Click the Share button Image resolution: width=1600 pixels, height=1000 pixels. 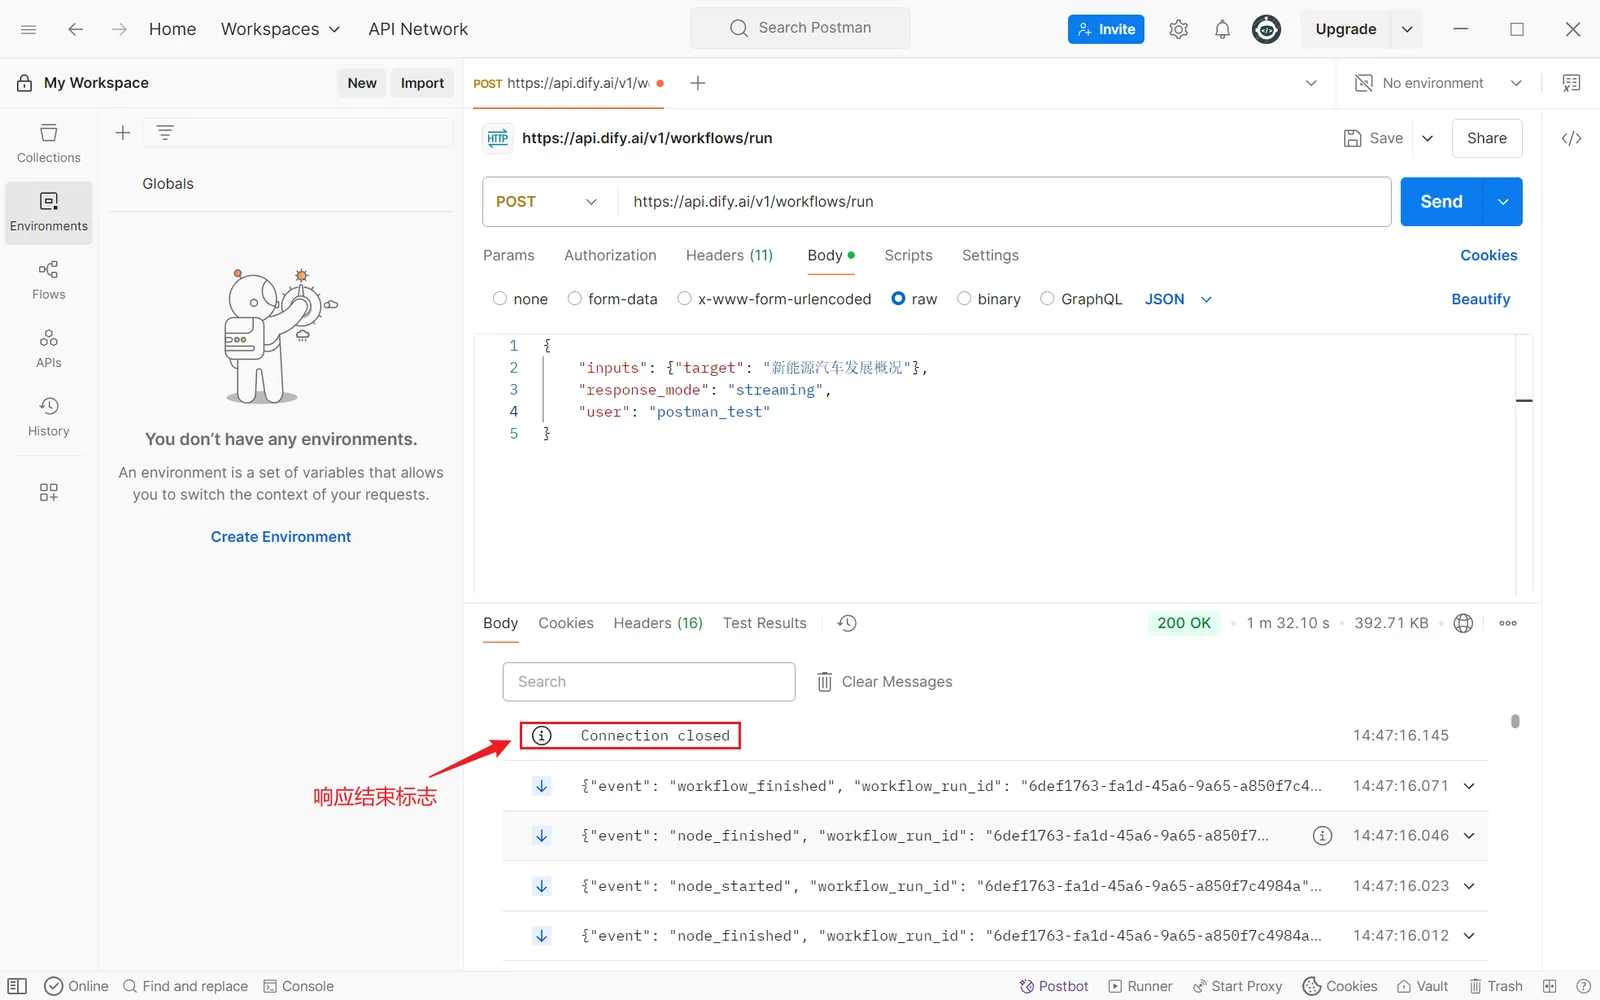pyautogui.click(x=1487, y=138)
